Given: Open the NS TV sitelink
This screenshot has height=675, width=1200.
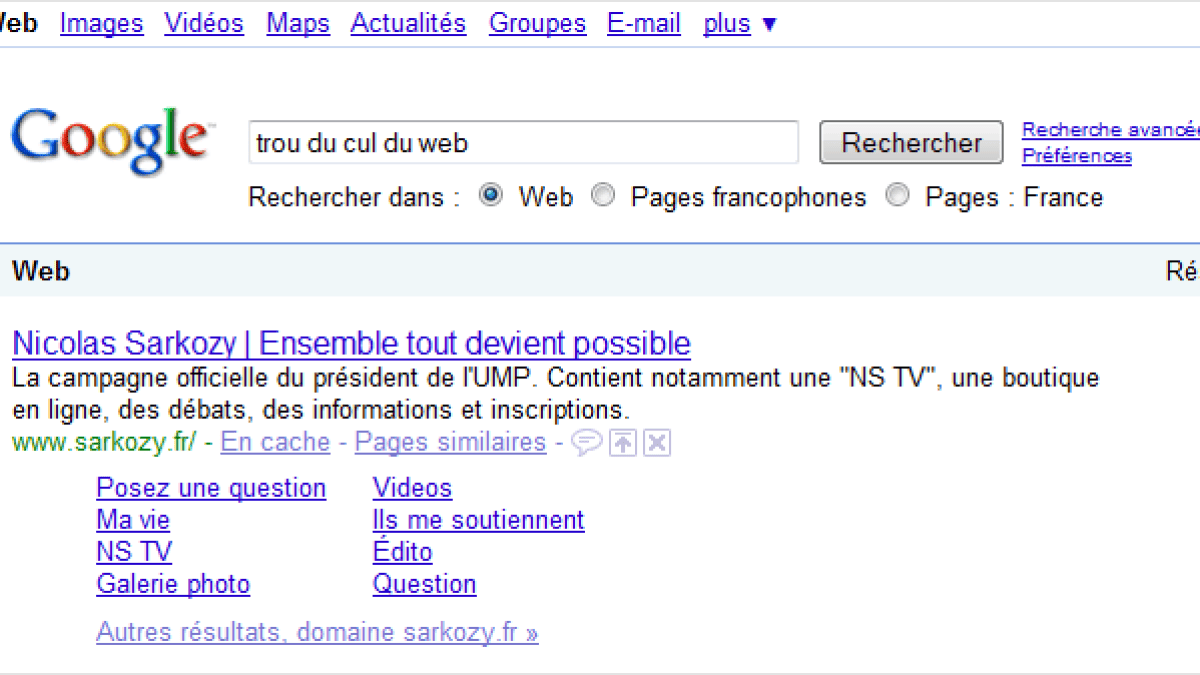Looking at the screenshot, I should click(134, 552).
